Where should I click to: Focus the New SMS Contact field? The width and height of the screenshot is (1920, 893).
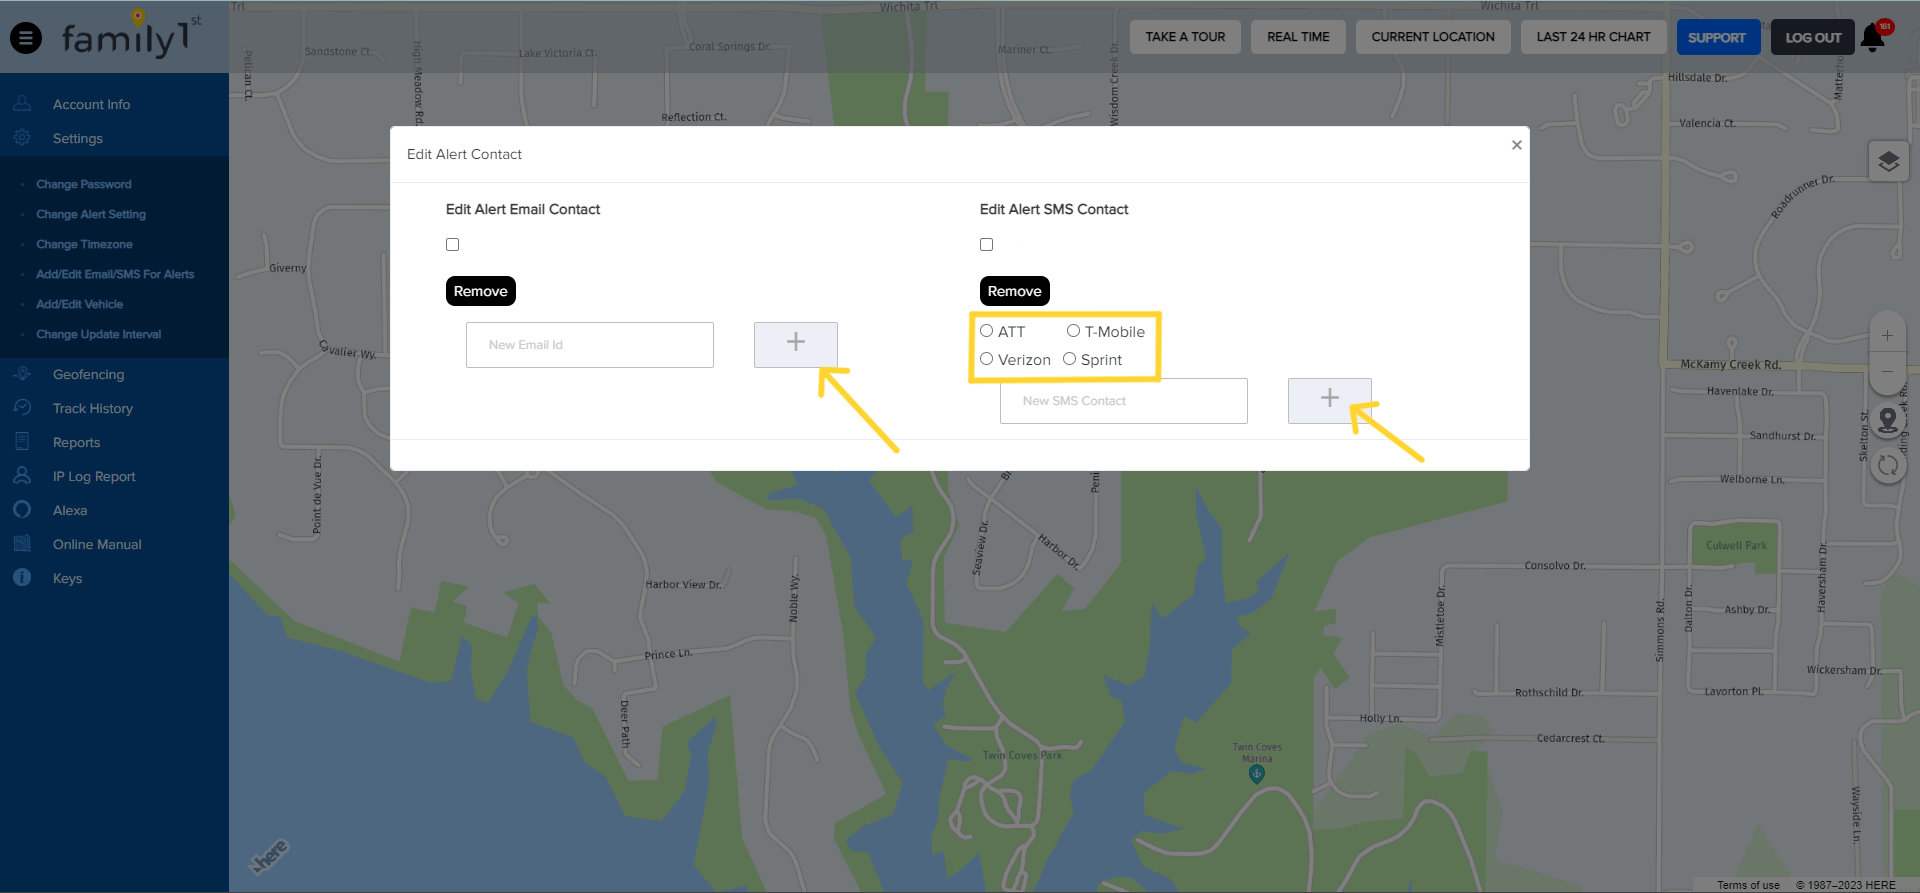[x=1124, y=401]
